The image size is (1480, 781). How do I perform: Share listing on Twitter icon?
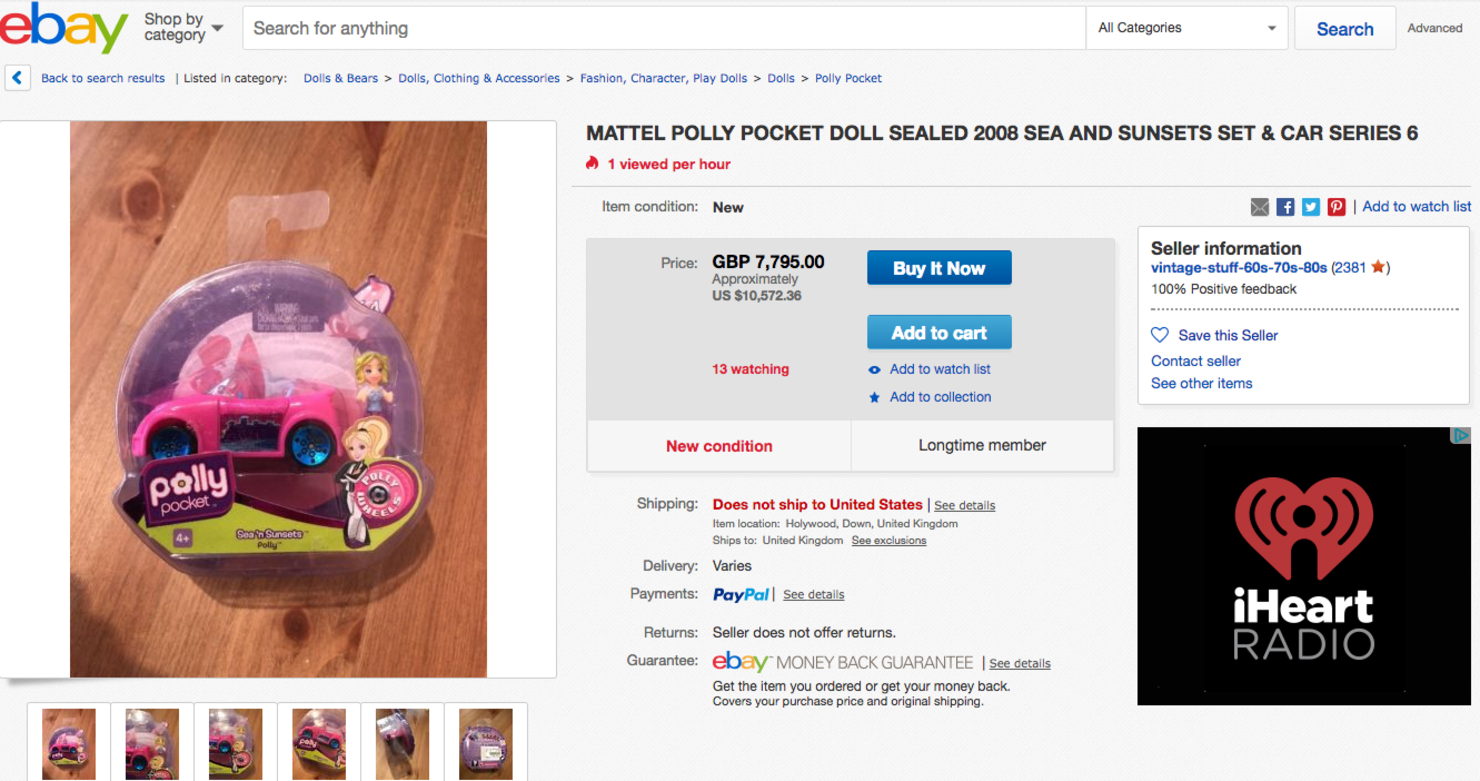tap(1311, 207)
